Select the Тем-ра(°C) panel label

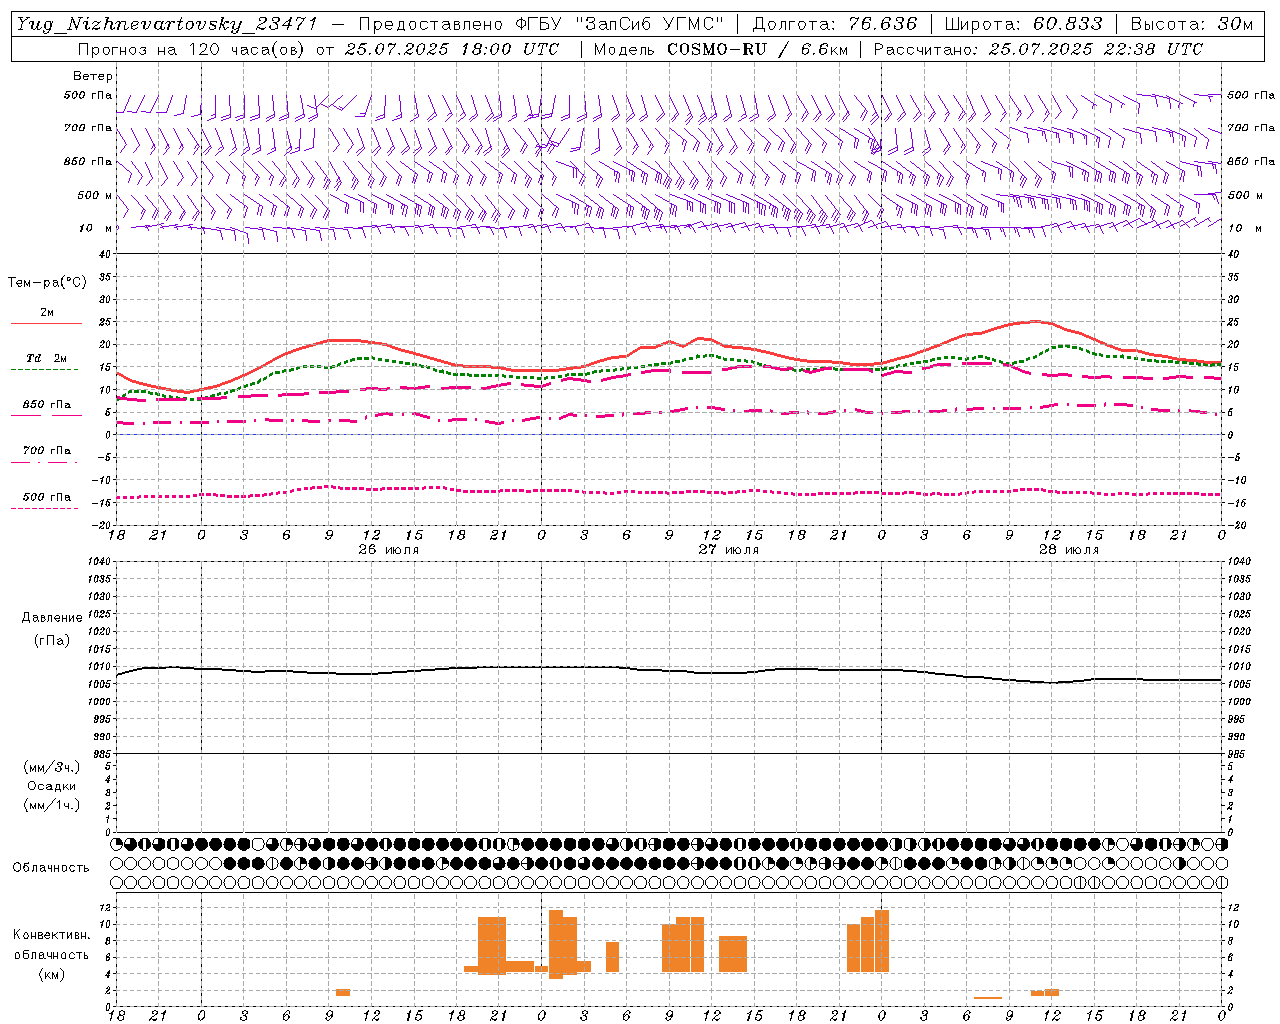pyautogui.click(x=47, y=283)
